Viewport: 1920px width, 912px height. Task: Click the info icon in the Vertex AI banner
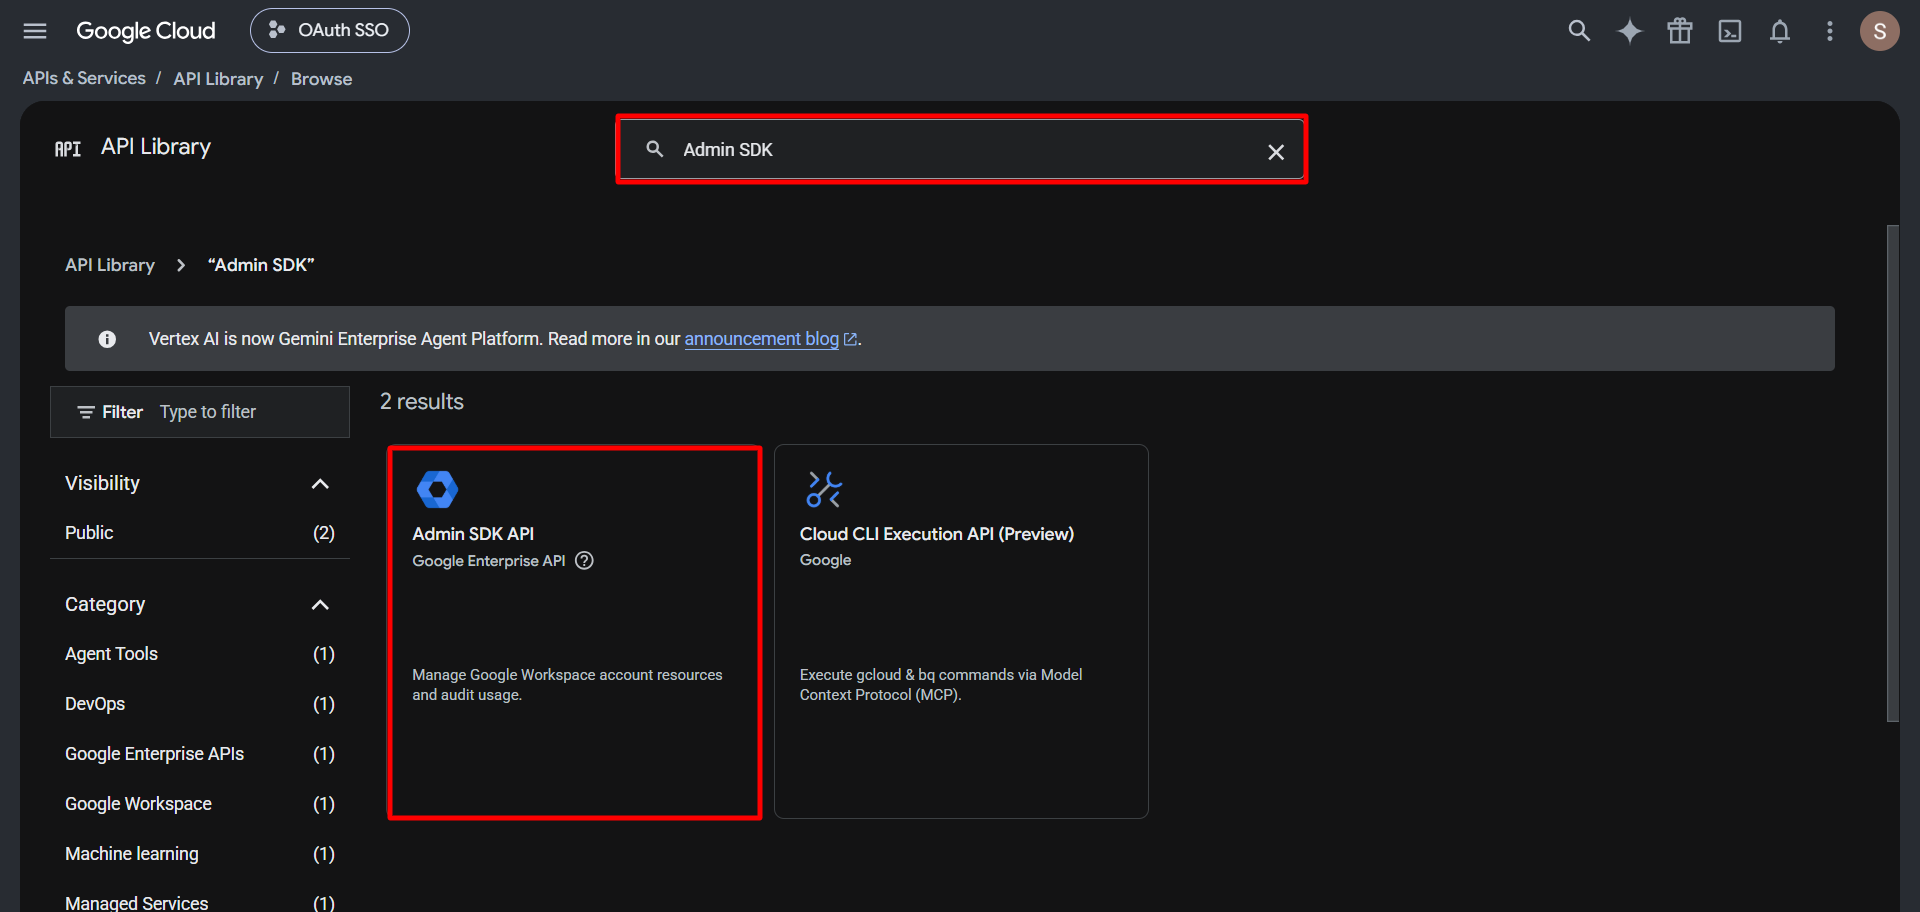pos(107,339)
